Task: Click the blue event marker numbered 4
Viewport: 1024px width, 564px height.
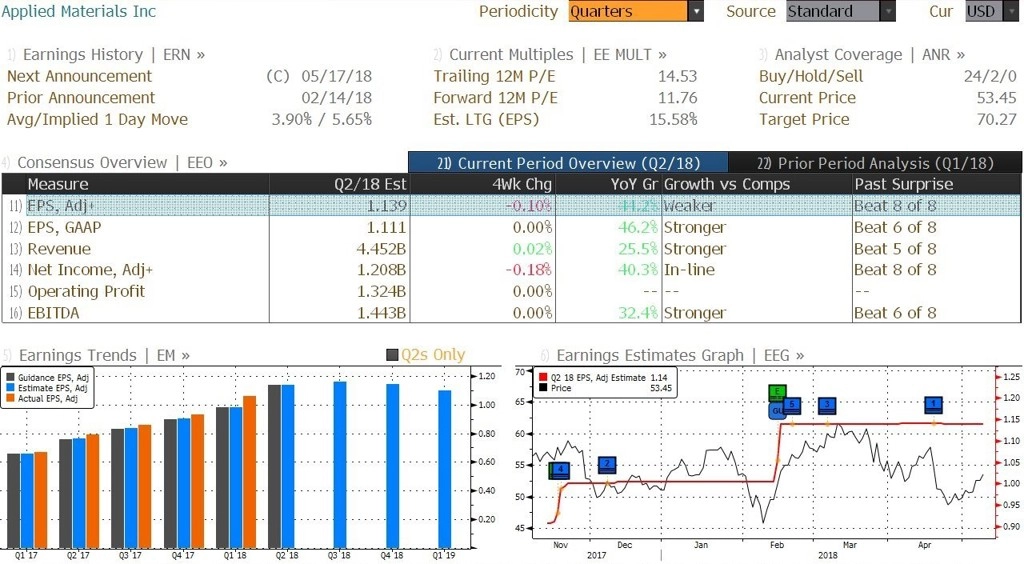Action: pos(560,470)
